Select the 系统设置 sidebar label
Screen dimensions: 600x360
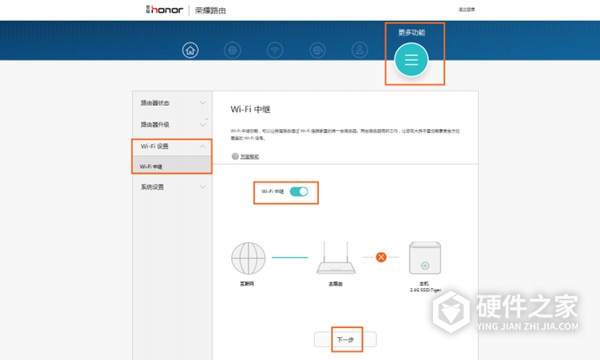click(x=152, y=187)
